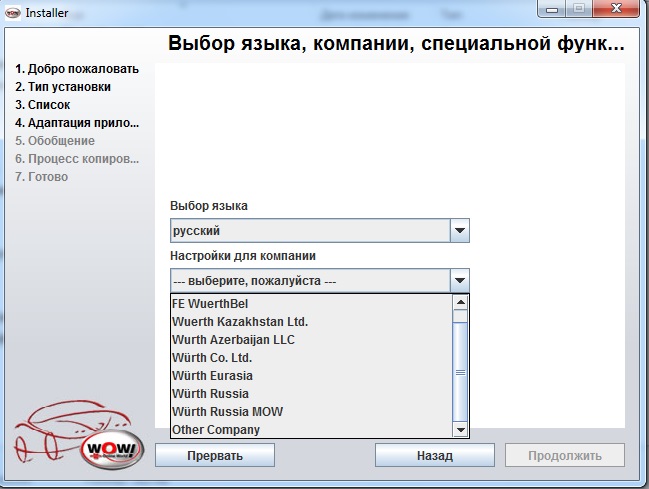The image size is (649, 489).
Task: Click the Installer title bar app icon
Action: click(13, 13)
